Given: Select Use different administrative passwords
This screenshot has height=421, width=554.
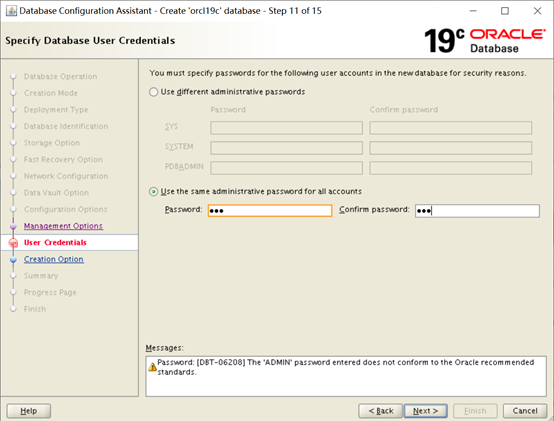Looking at the screenshot, I should click(x=153, y=92).
